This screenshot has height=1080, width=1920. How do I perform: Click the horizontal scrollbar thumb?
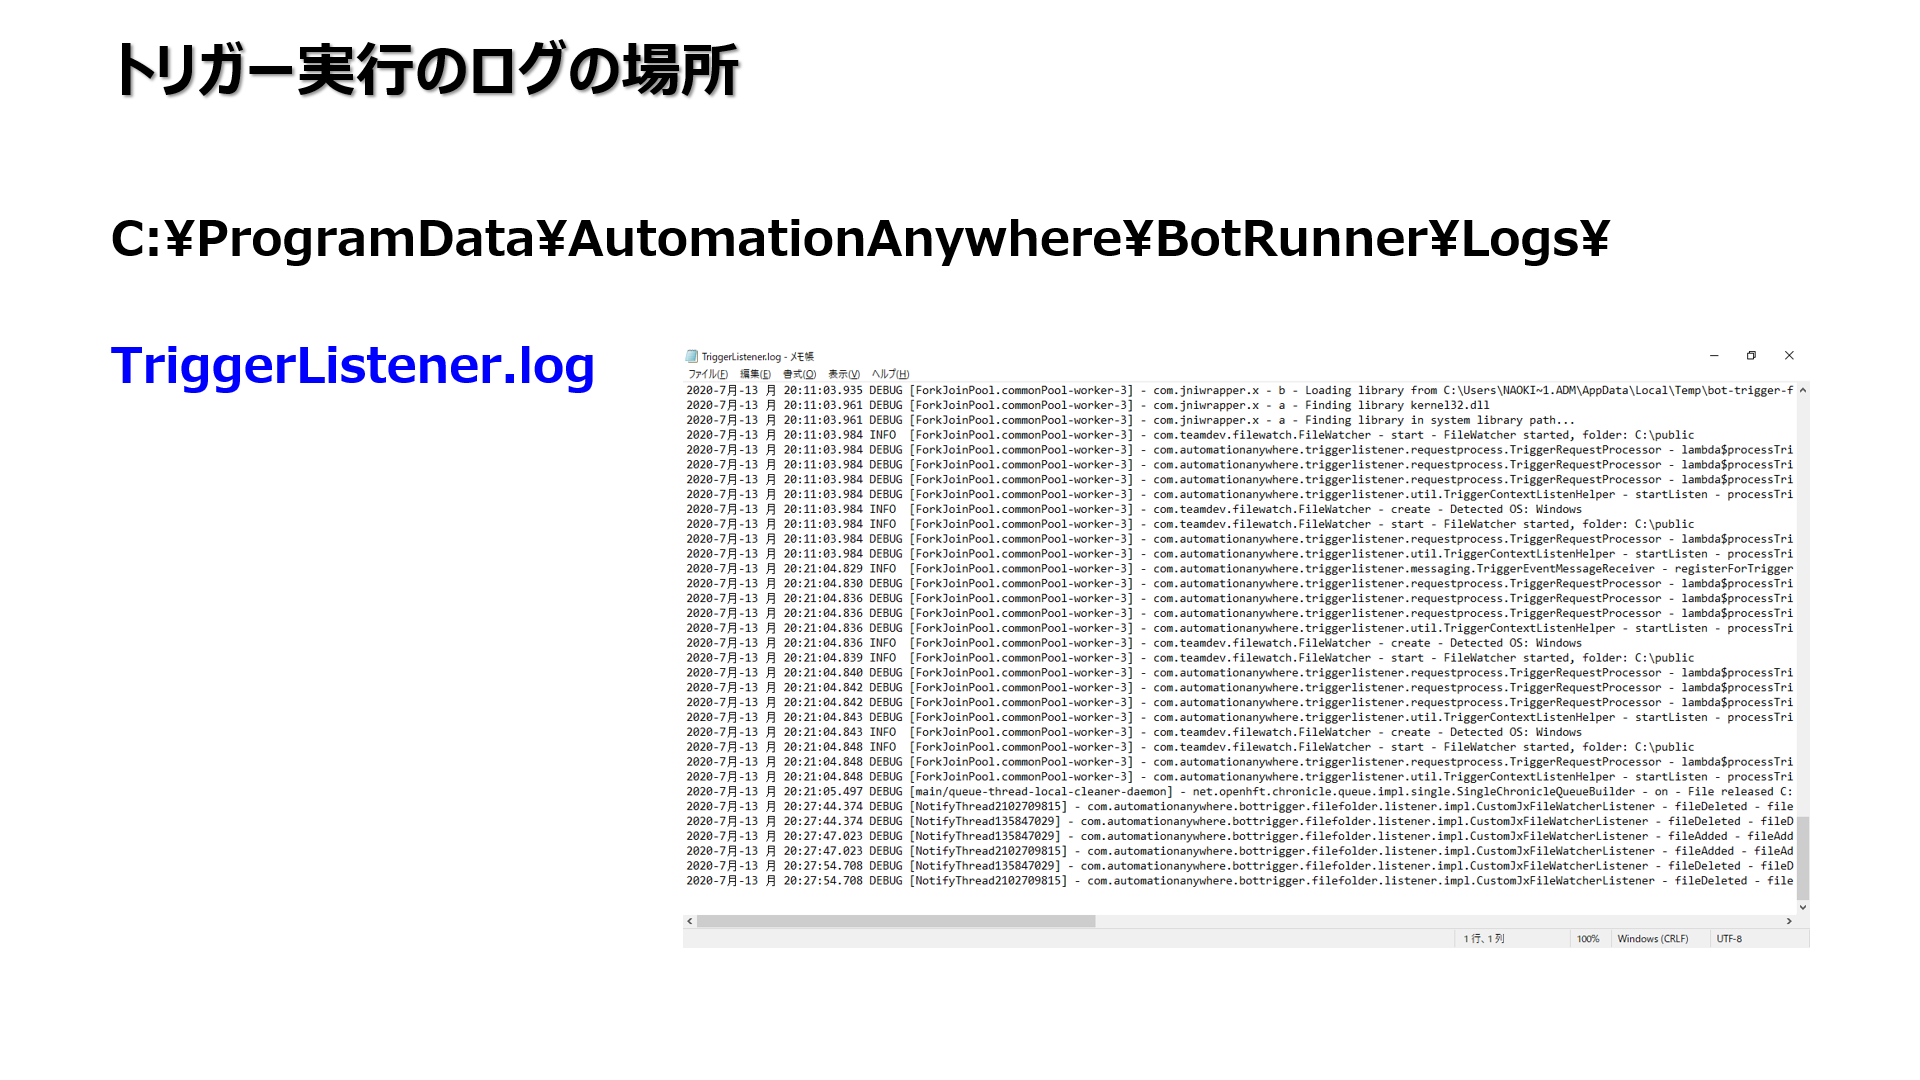[x=896, y=921]
